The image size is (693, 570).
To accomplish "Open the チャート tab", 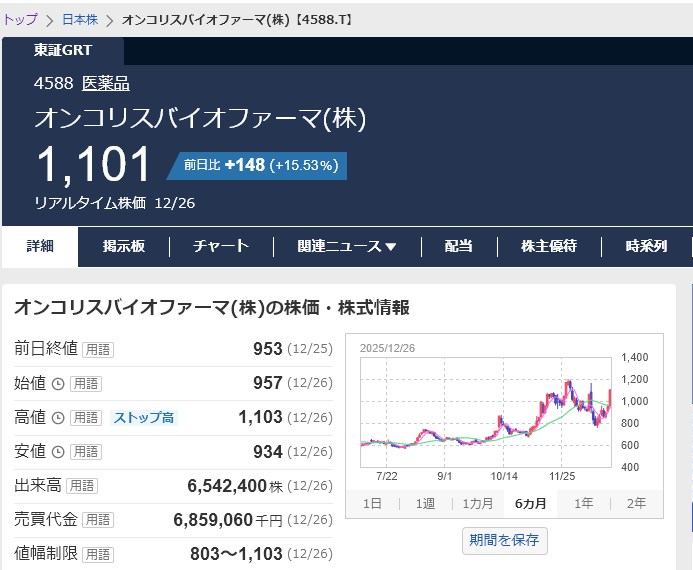I will coord(221,246).
